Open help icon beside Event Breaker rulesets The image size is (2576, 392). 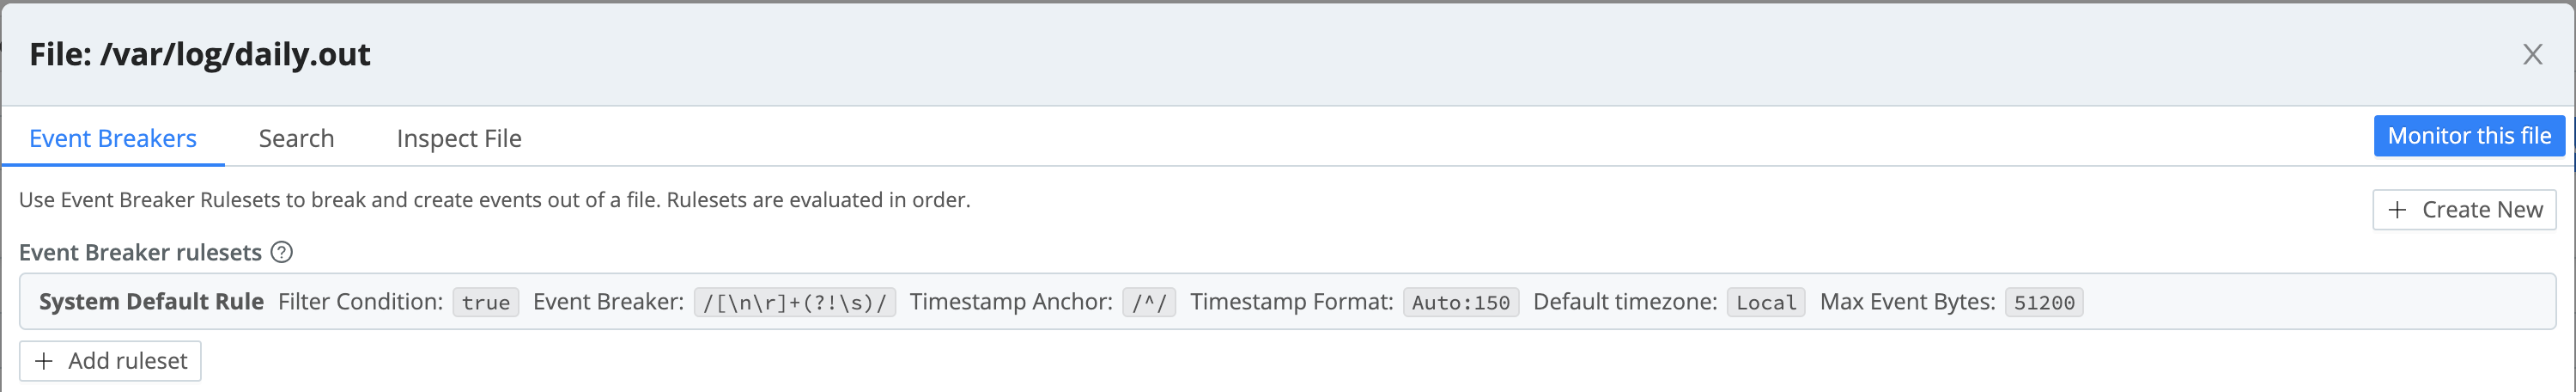[x=282, y=252]
